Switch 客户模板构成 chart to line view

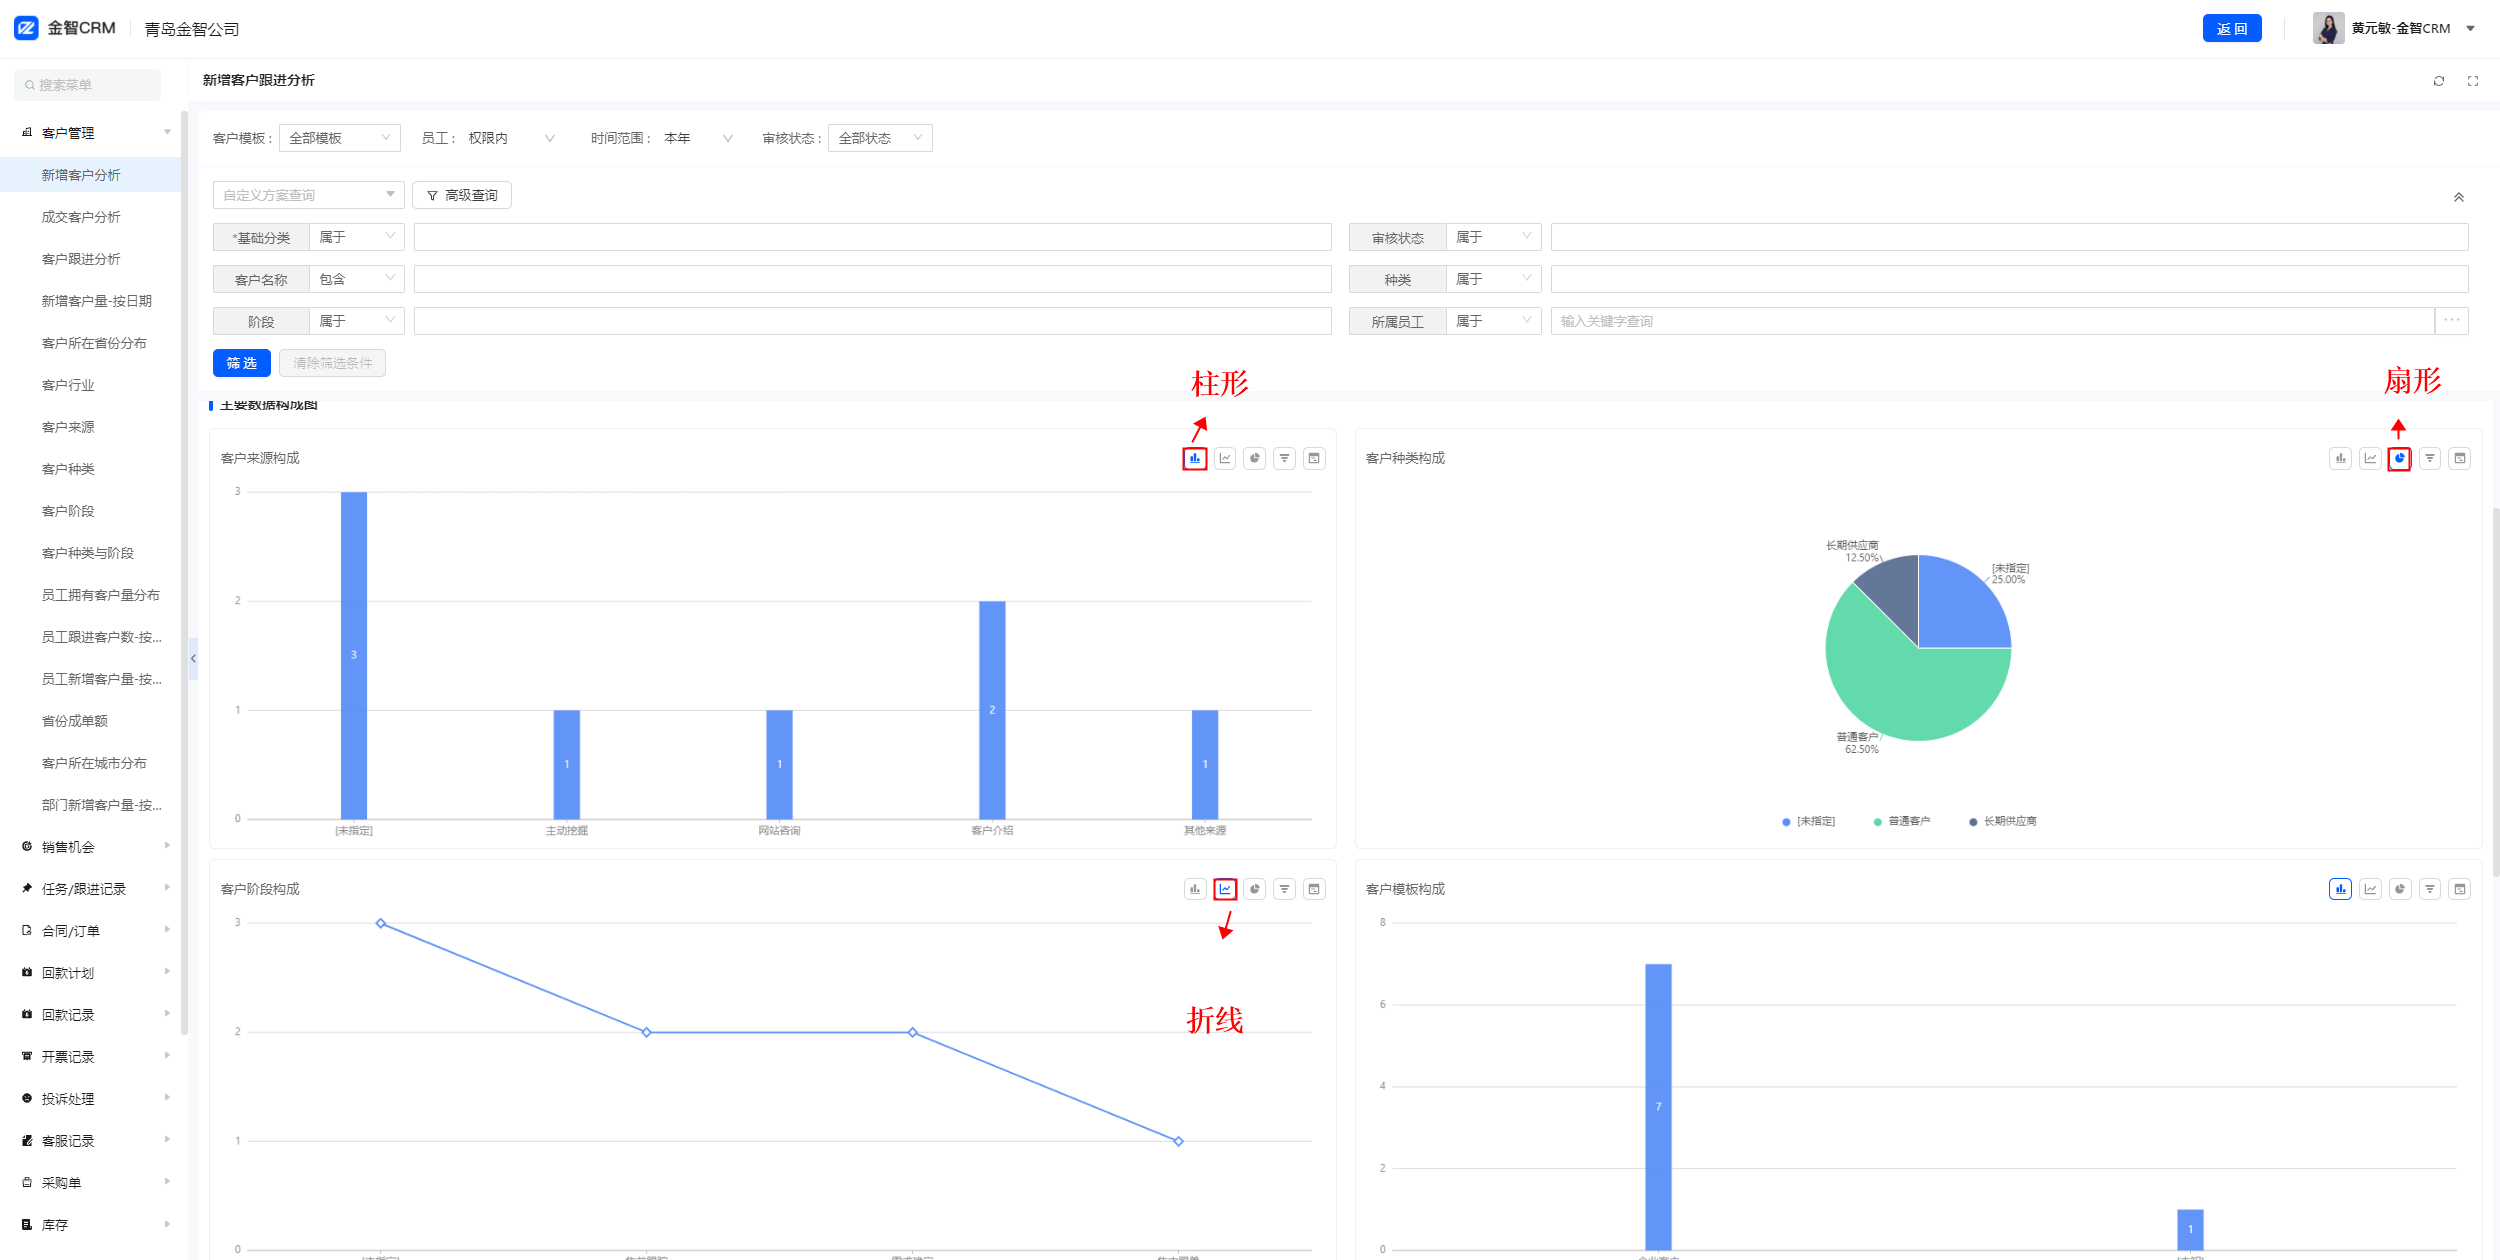[2371, 889]
